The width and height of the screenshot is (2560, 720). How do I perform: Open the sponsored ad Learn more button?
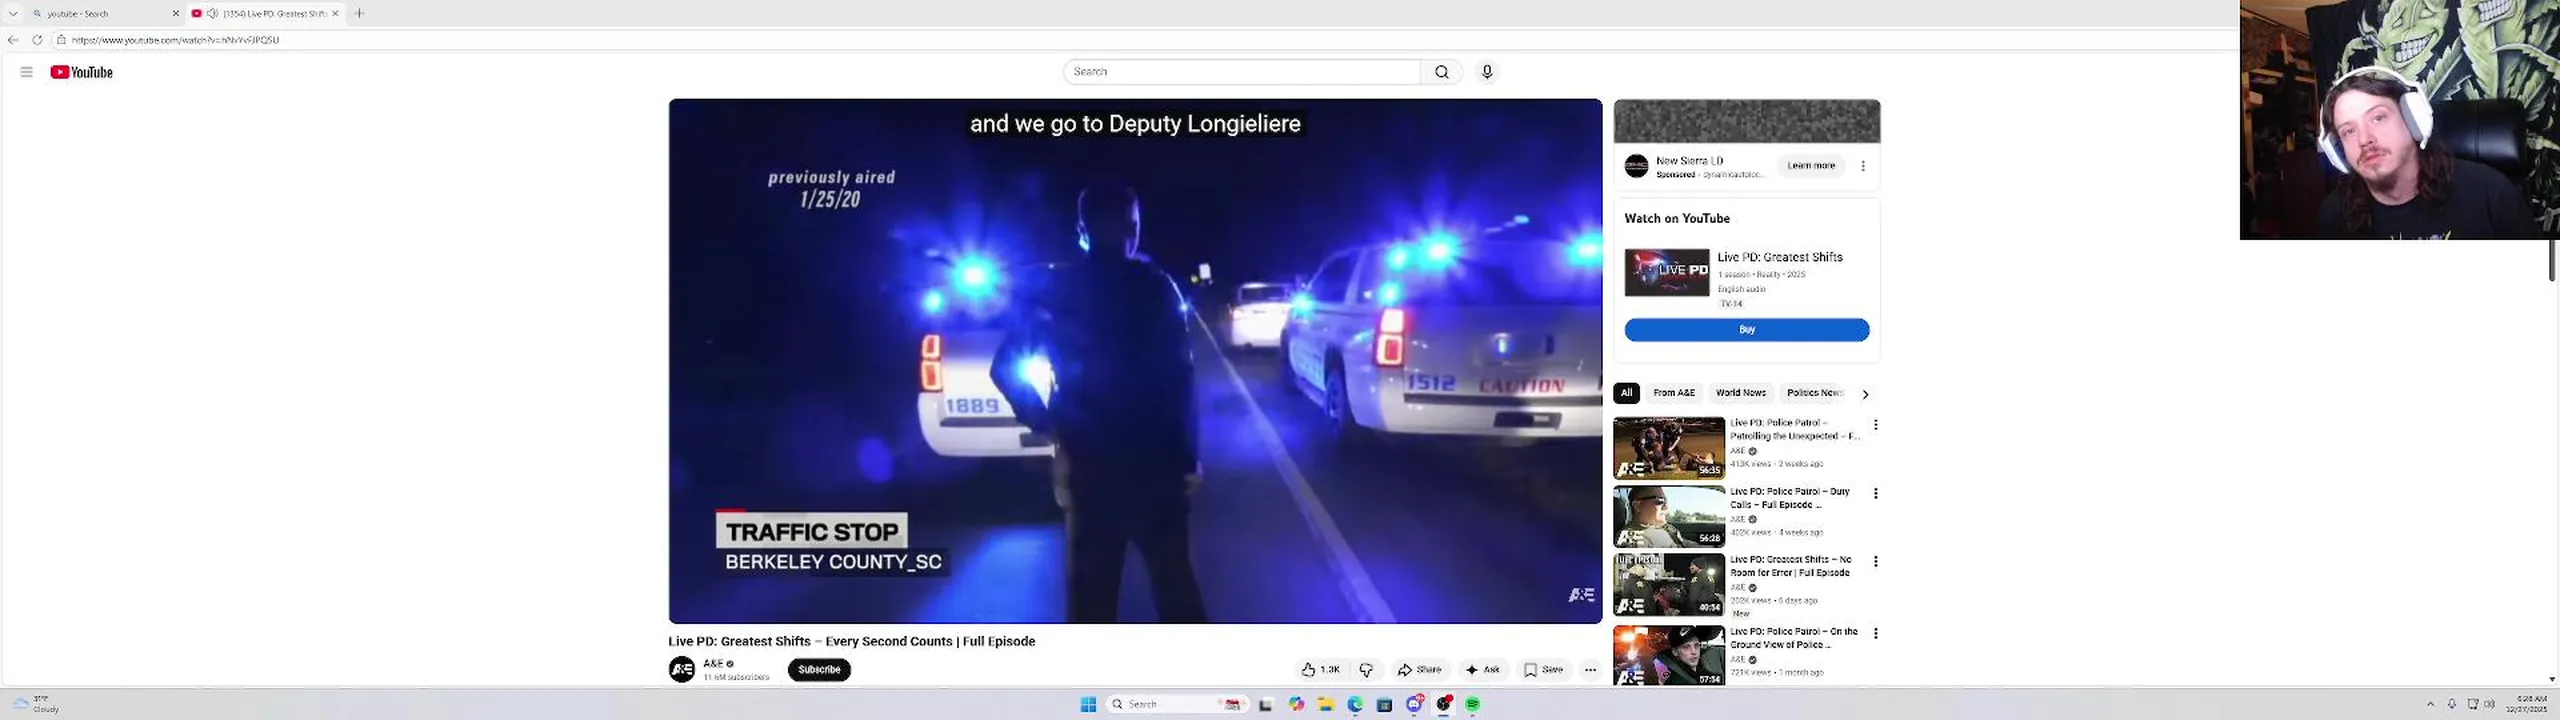coord(1811,166)
